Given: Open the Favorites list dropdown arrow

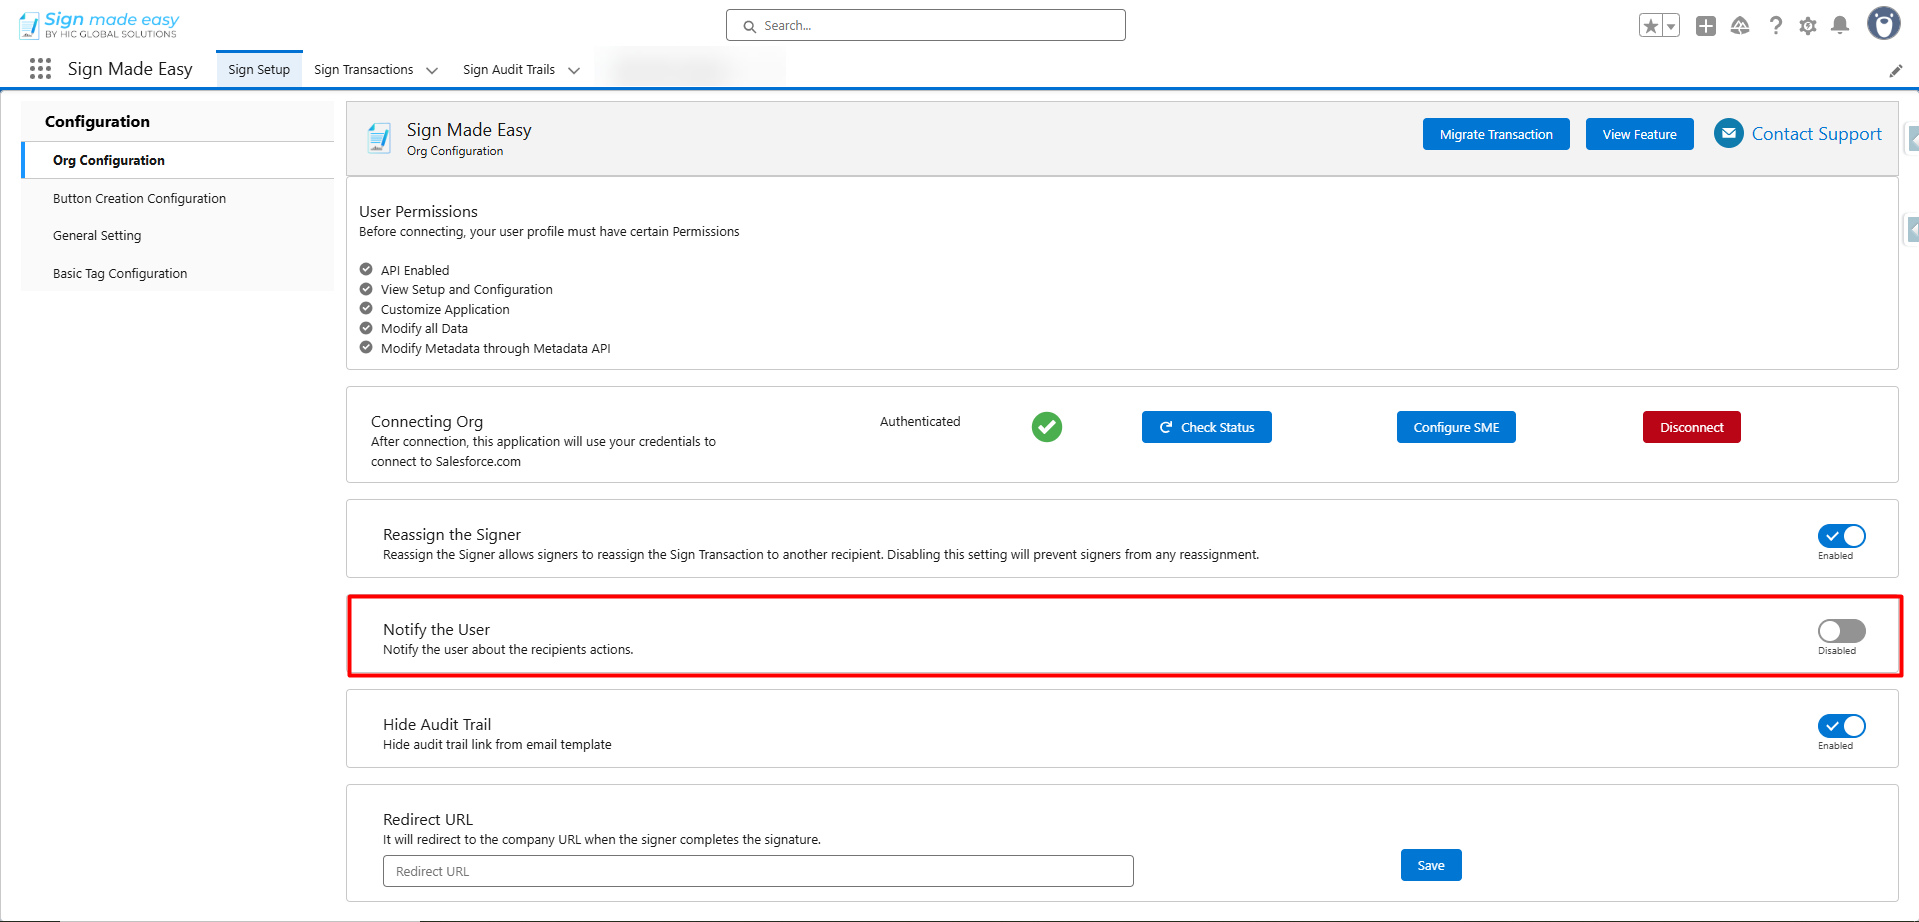Looking at the screenshot, I should (x=1671, y=26).
